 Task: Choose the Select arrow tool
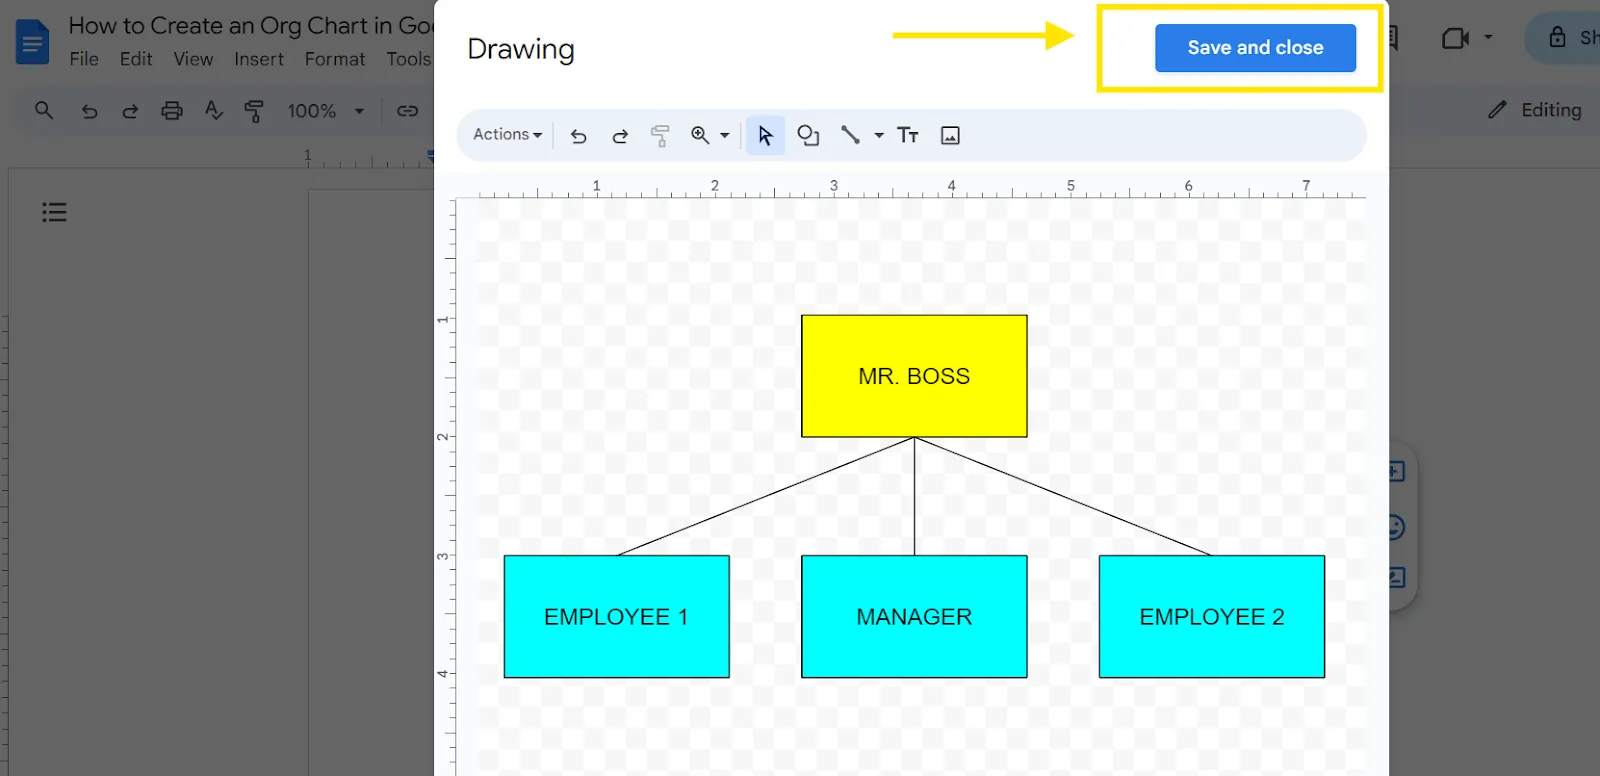(x=765, y=135)
